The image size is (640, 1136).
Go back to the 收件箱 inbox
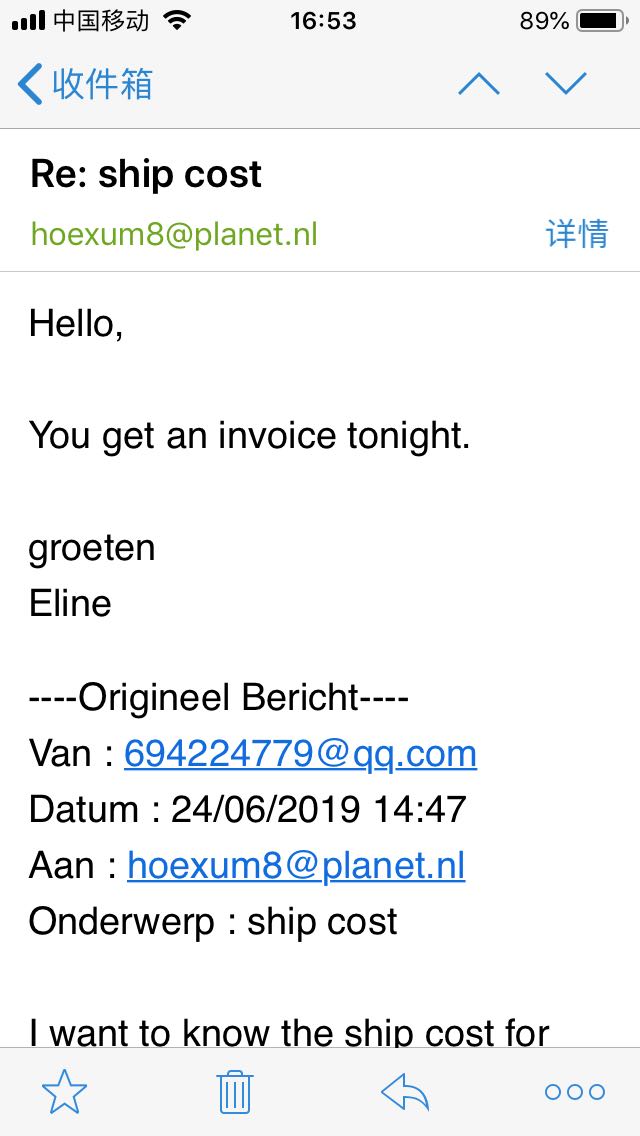86,84
